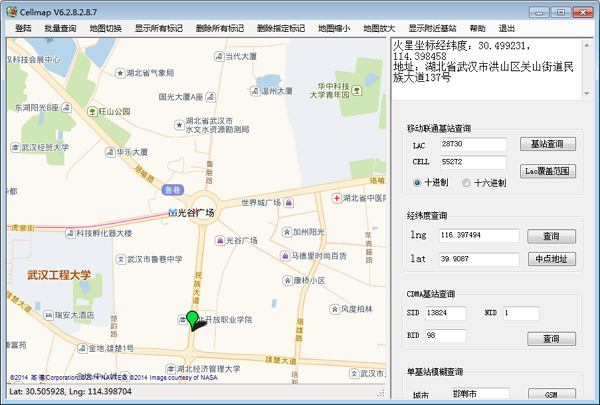Click the 退出 exit menu item
The image size is (600, 405).
click(x=507, y=28)
